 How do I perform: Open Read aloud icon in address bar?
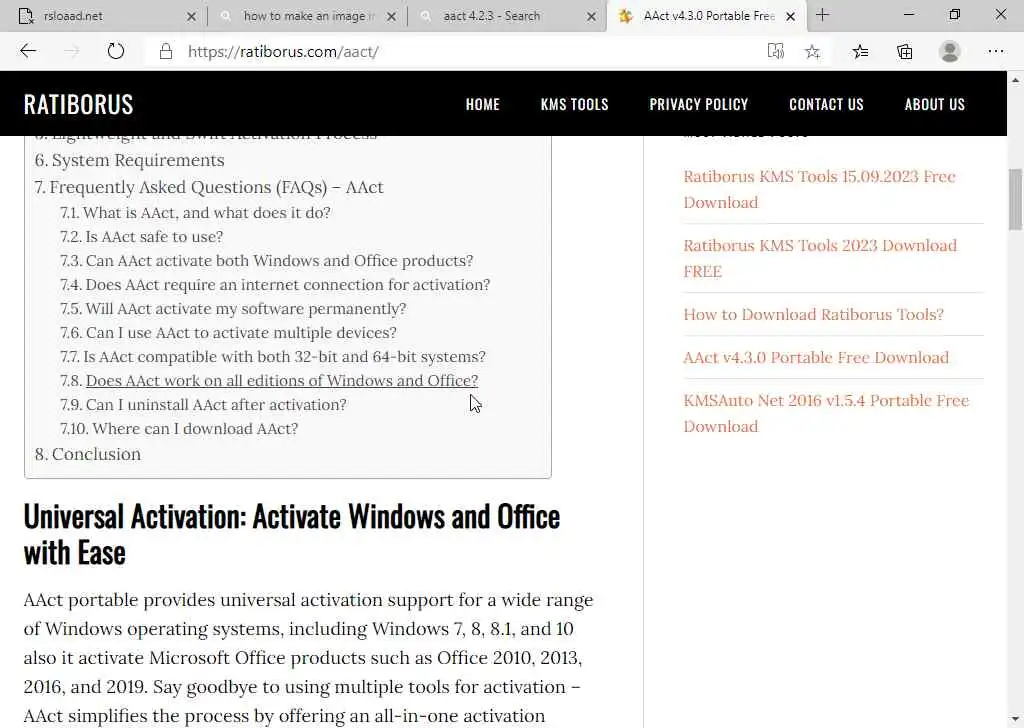[775, 51]
